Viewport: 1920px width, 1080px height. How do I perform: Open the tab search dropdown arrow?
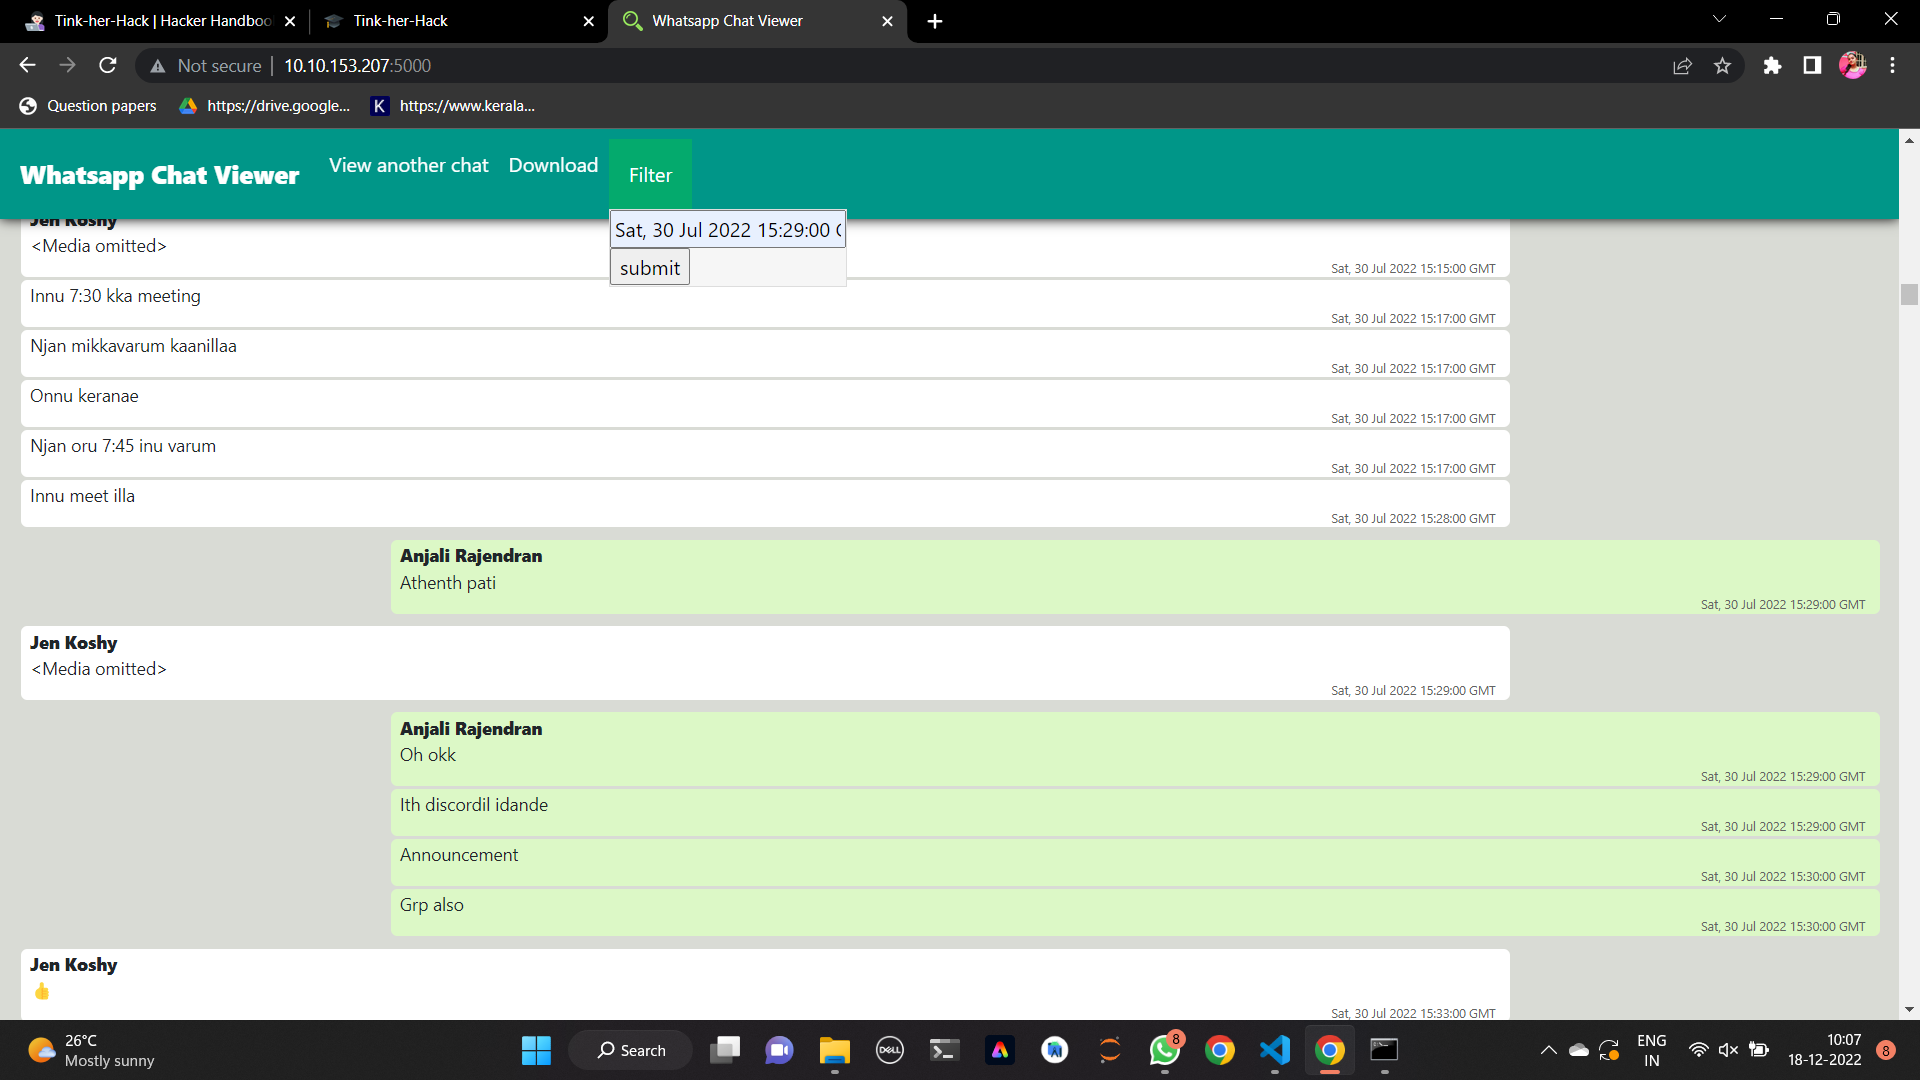pyautogui.click(x=1718, y=20)
